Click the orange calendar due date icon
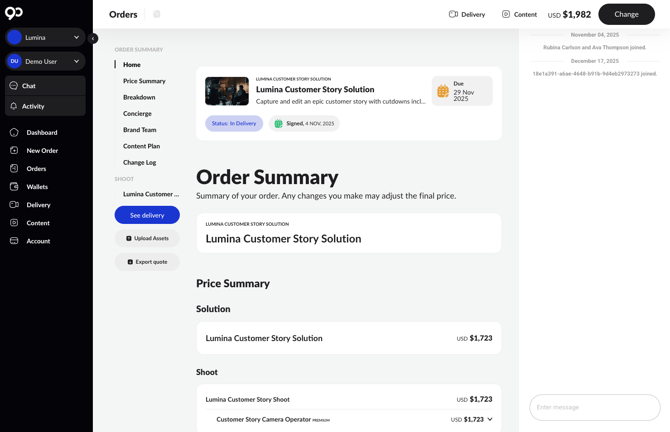The height and width of the screenshot is (432, 670). [443, 91]
